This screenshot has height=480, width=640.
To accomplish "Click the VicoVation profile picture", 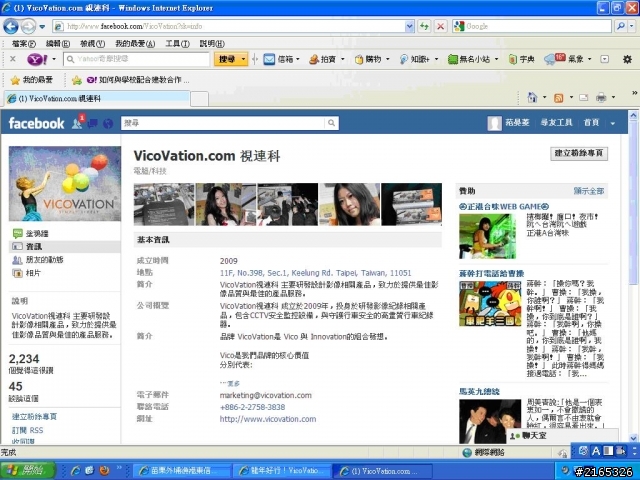I will (x=64, y=184).
